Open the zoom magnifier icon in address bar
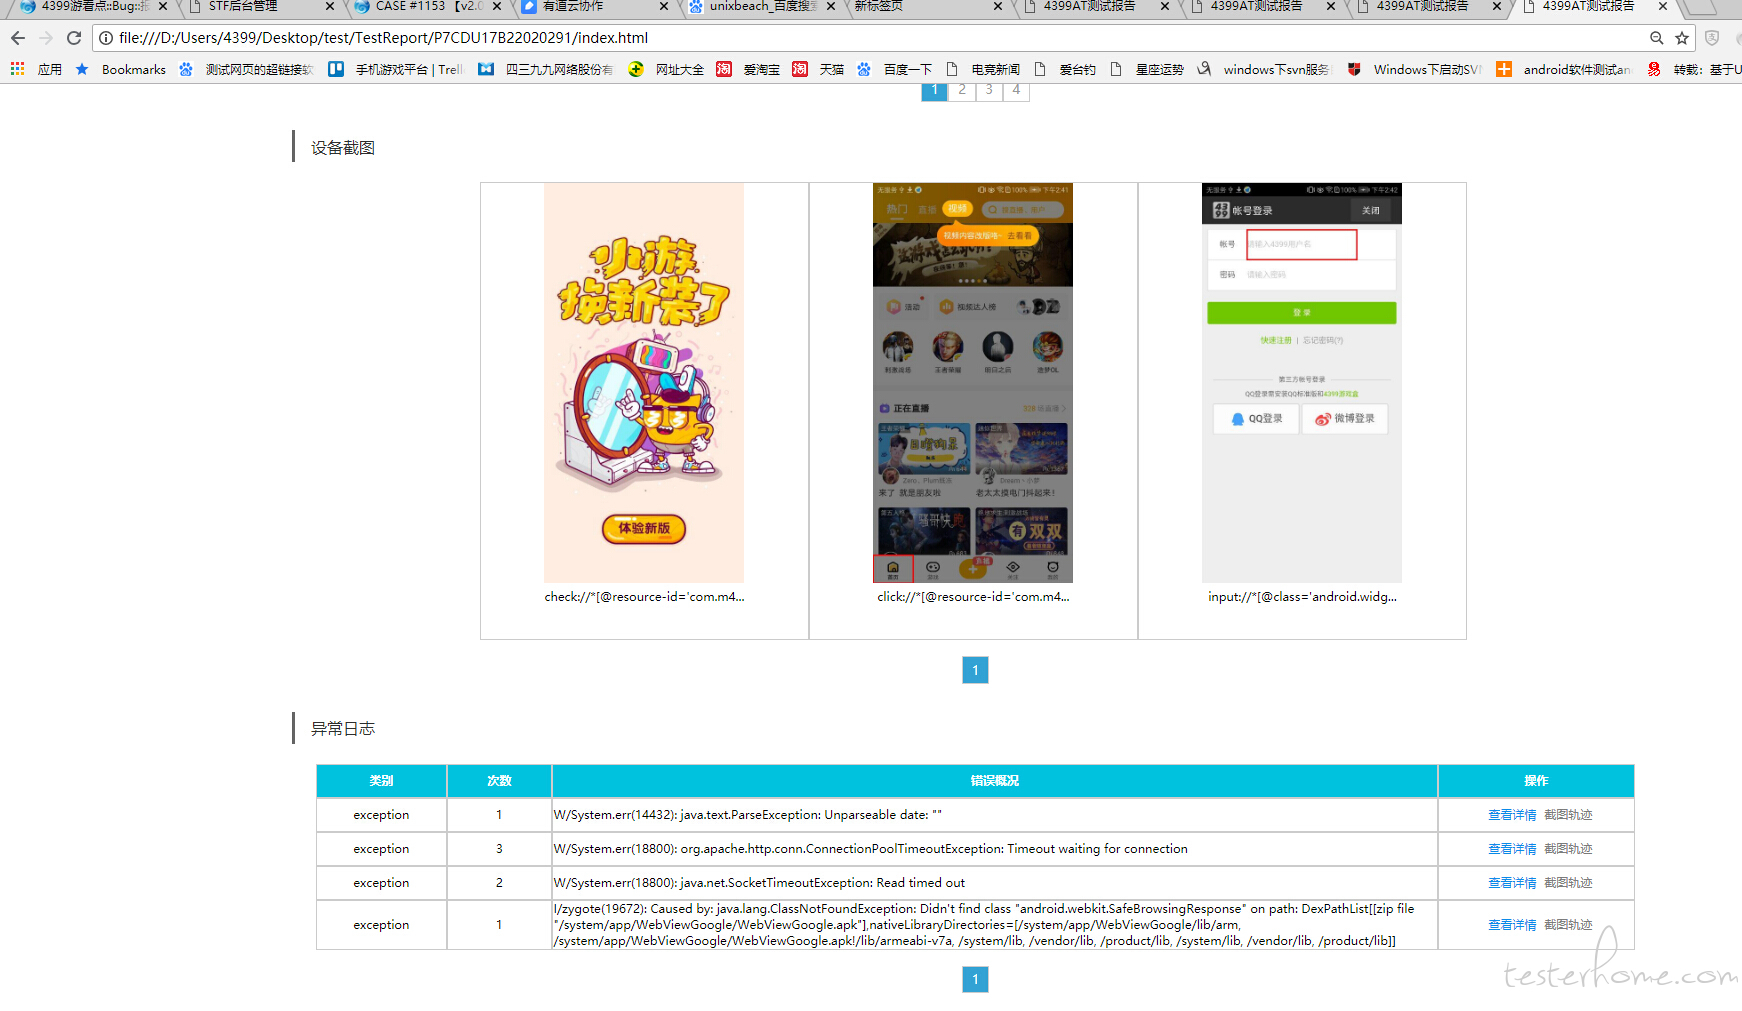1742x1011 pixels. pyautogui.click(x=1657, y=38)
